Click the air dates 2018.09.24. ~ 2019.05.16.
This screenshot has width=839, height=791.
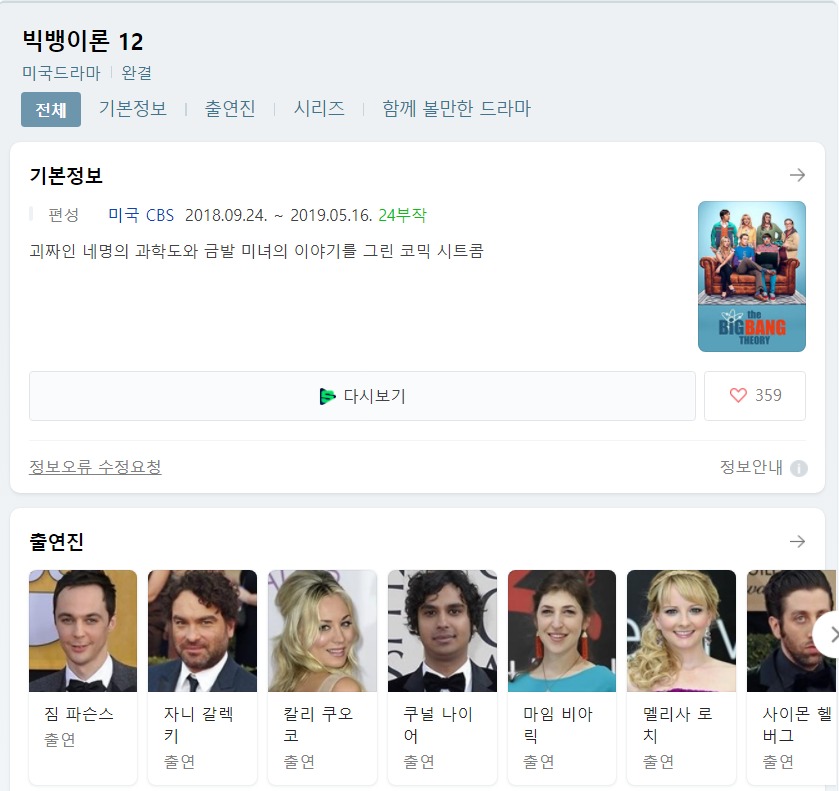pos(278,215)
